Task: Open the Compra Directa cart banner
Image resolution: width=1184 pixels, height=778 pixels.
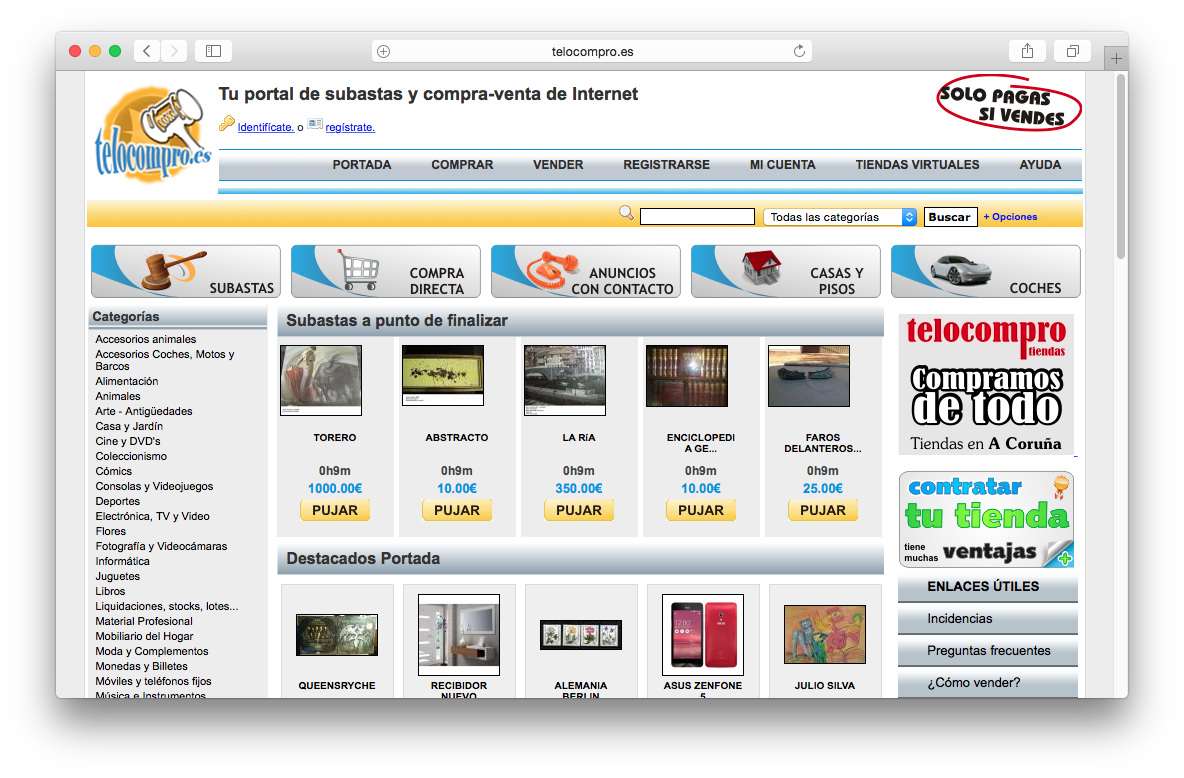Action: pyautogui.click(x=386, y=271)
